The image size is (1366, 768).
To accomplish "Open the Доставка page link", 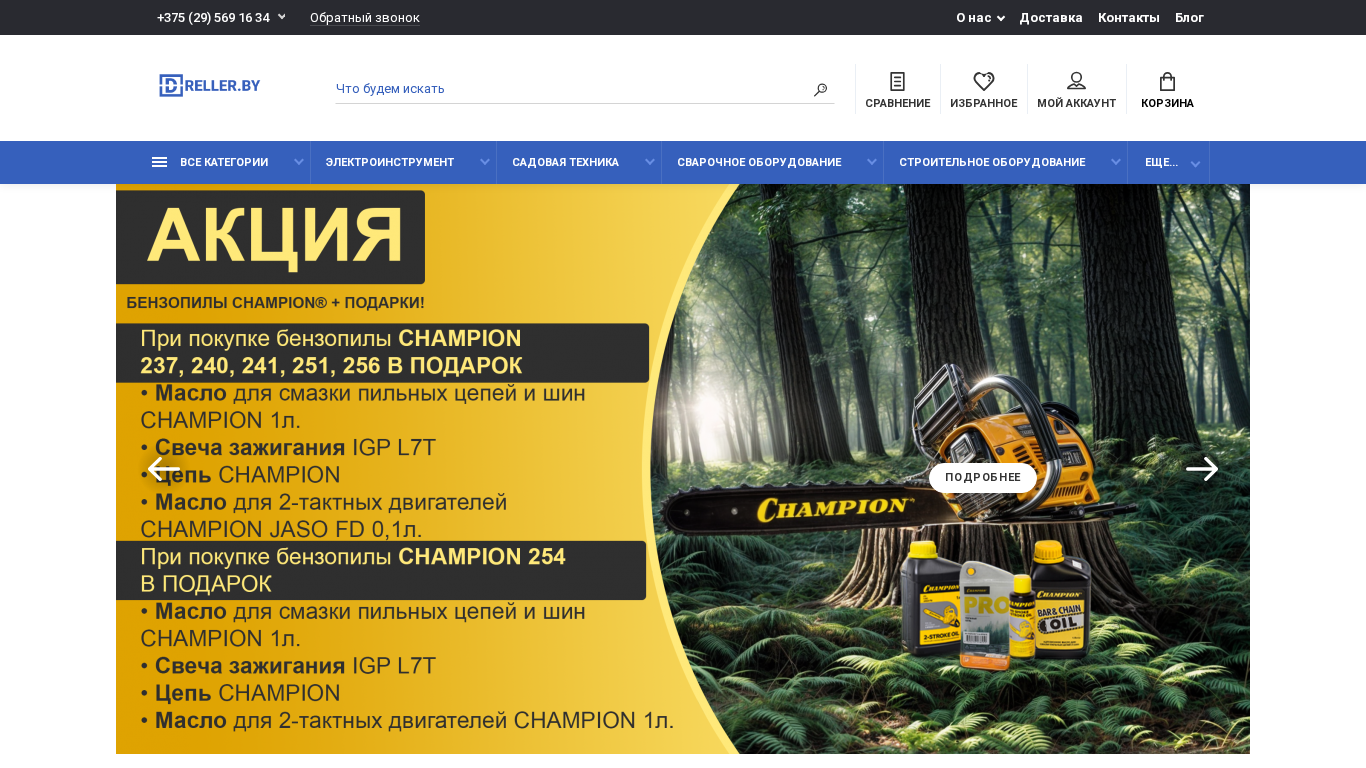I will click(1051, 18).
